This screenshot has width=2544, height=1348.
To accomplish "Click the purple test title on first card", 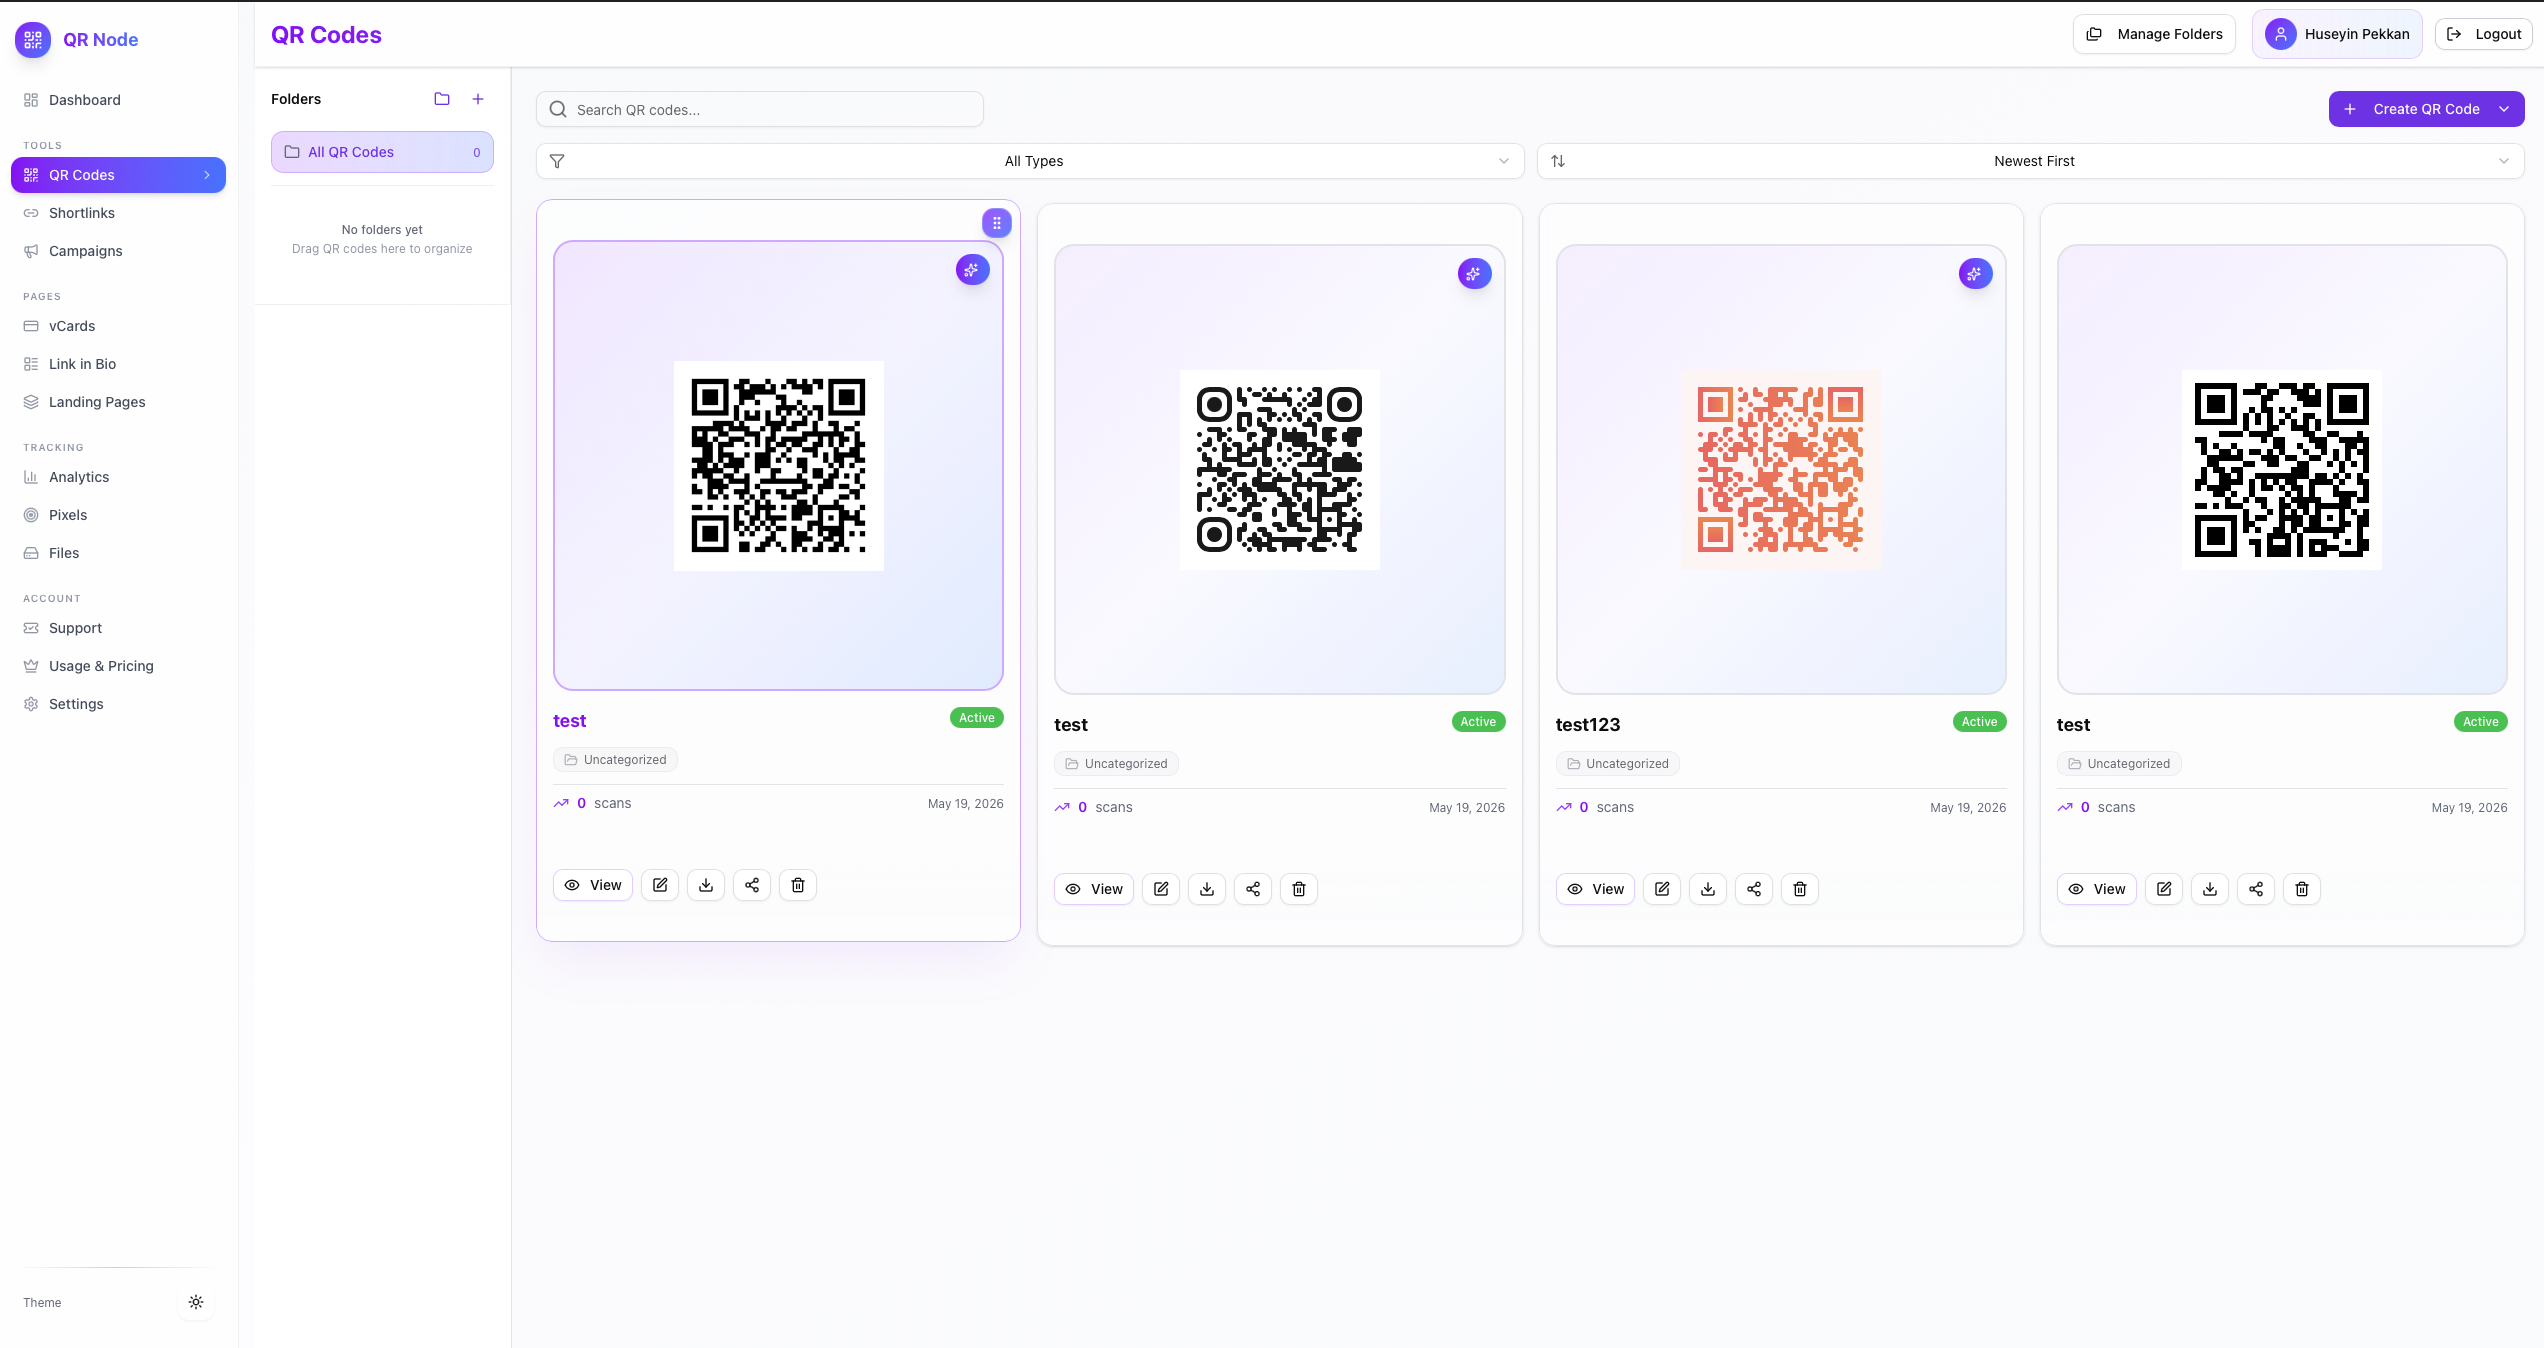I will [x=570, y=721].
